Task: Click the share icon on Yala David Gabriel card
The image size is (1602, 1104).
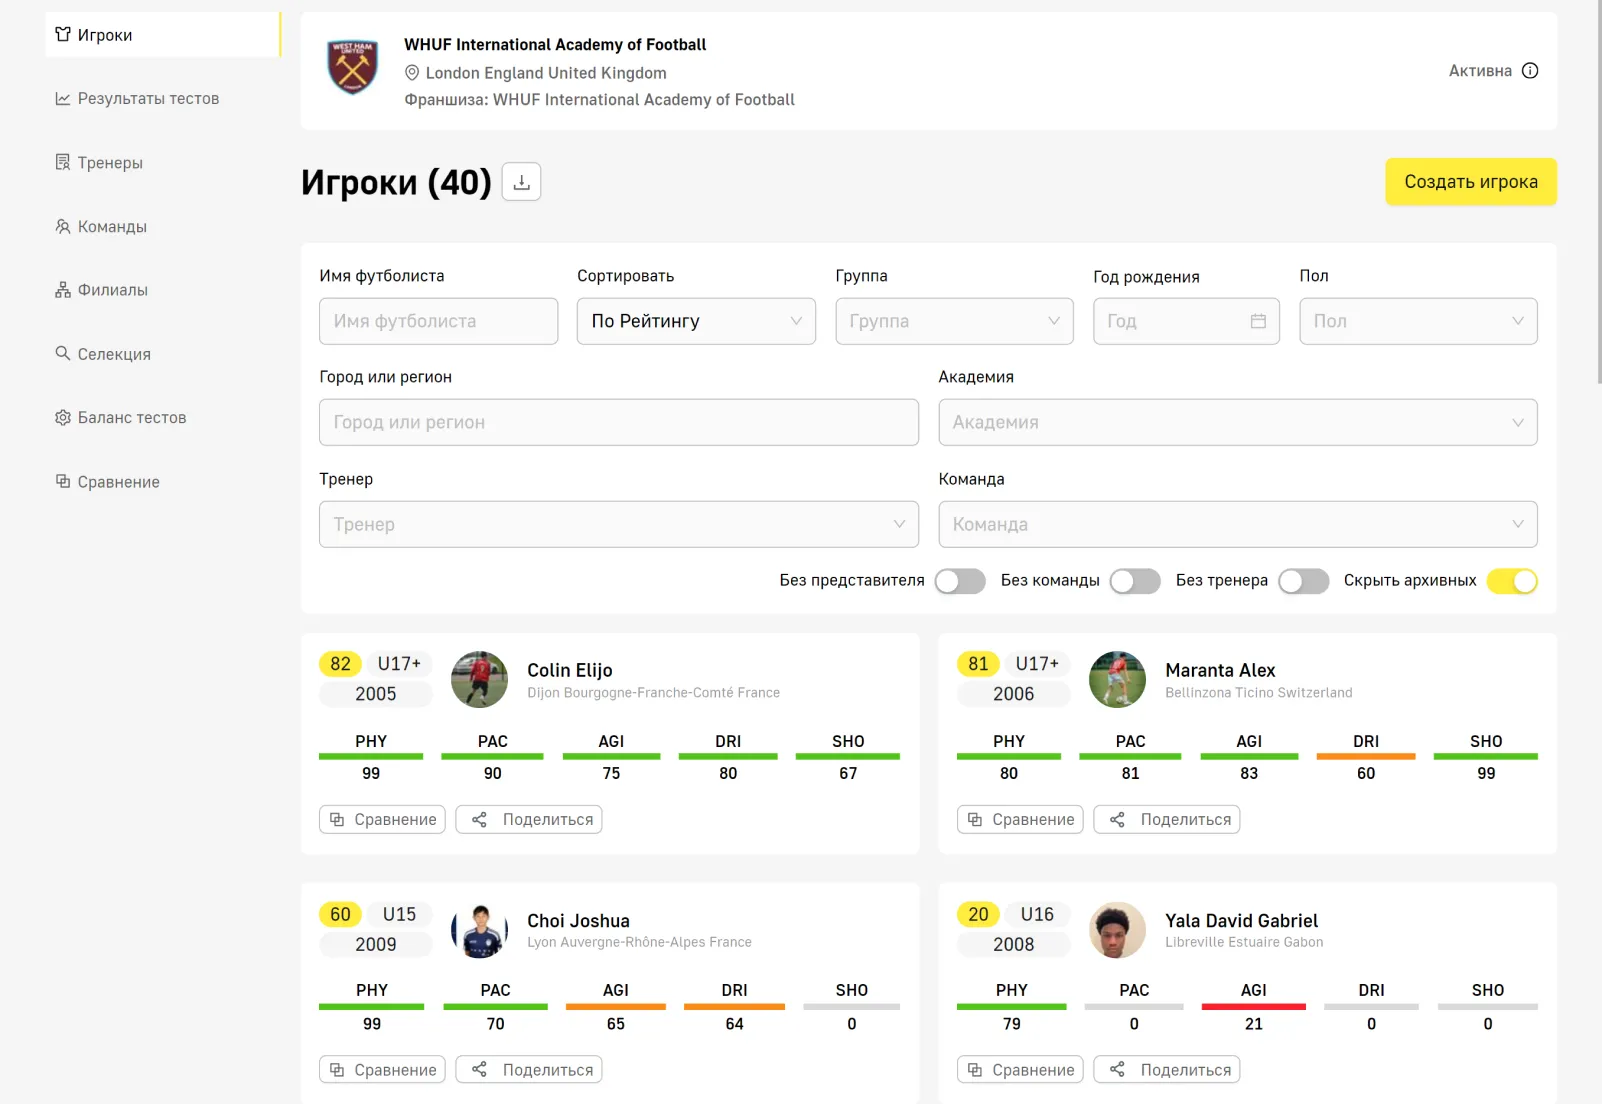Action: pyautogui.click(x=1118, y=1070)
